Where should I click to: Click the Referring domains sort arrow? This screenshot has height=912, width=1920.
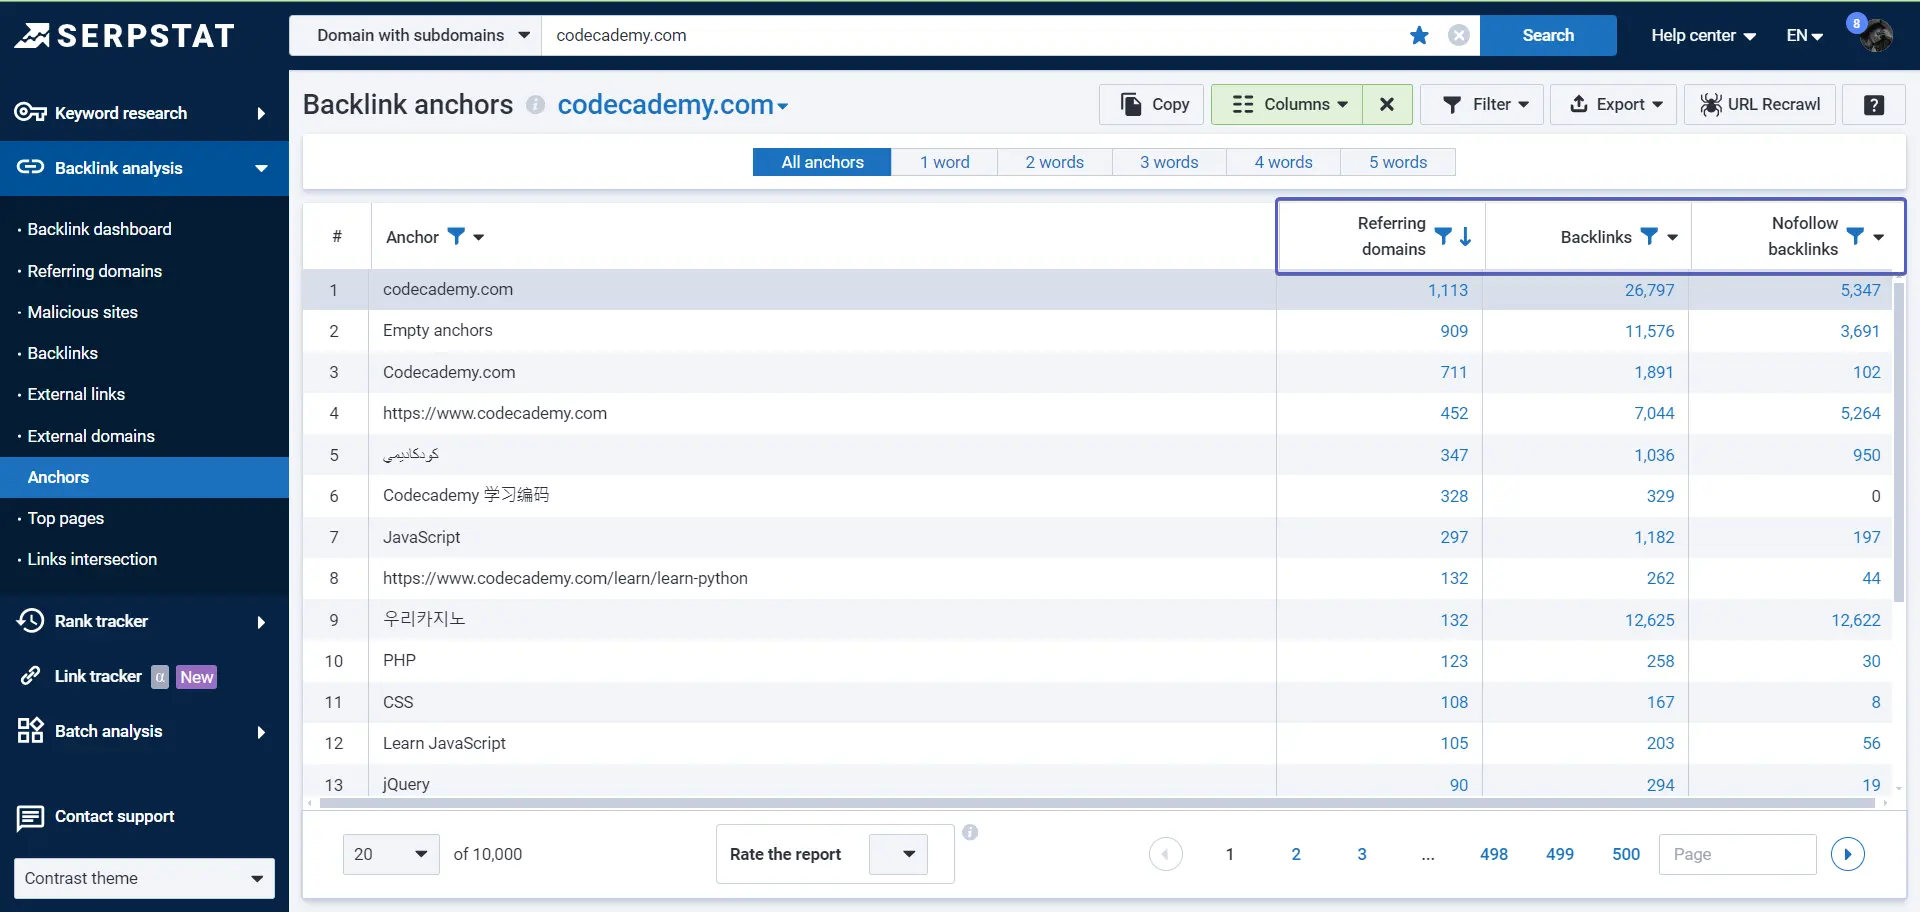pyautogui.click(x=1466, y=236)
